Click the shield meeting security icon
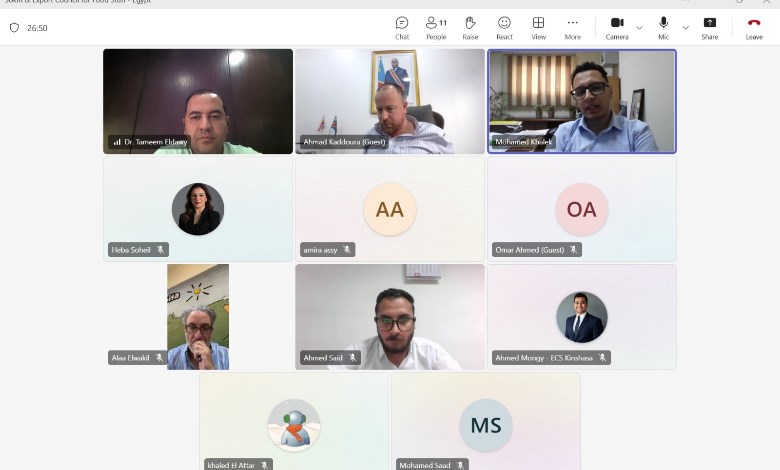The image size is (780, 470). click(x=14, y=28)
